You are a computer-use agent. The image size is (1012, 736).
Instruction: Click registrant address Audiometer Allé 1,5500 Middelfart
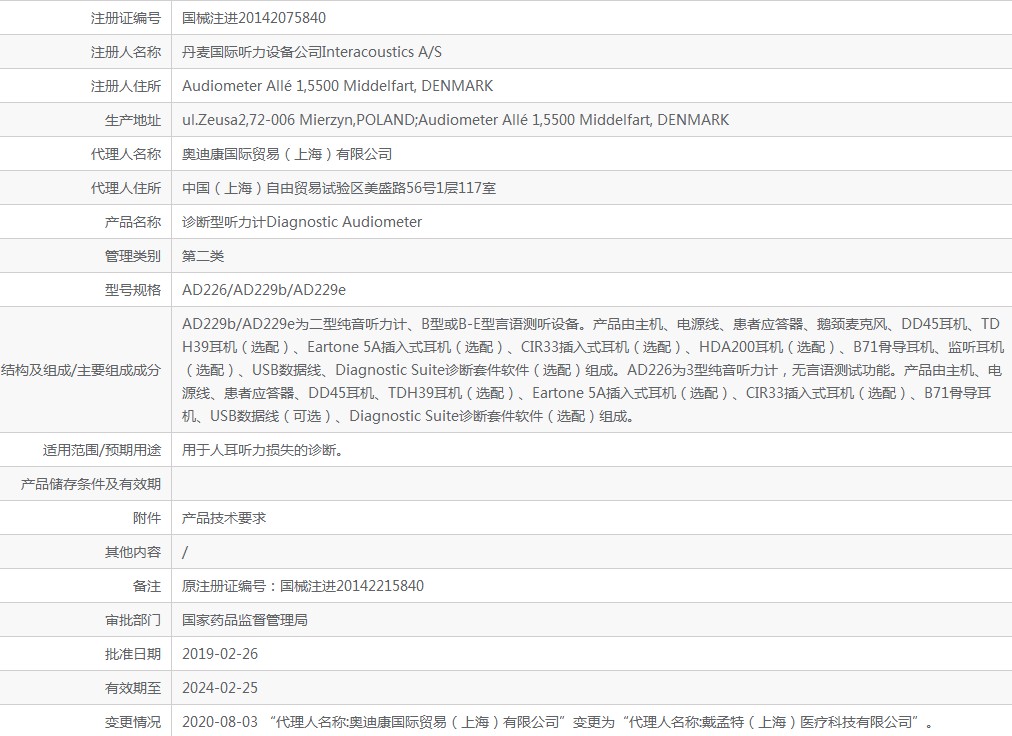coord(338,86)
